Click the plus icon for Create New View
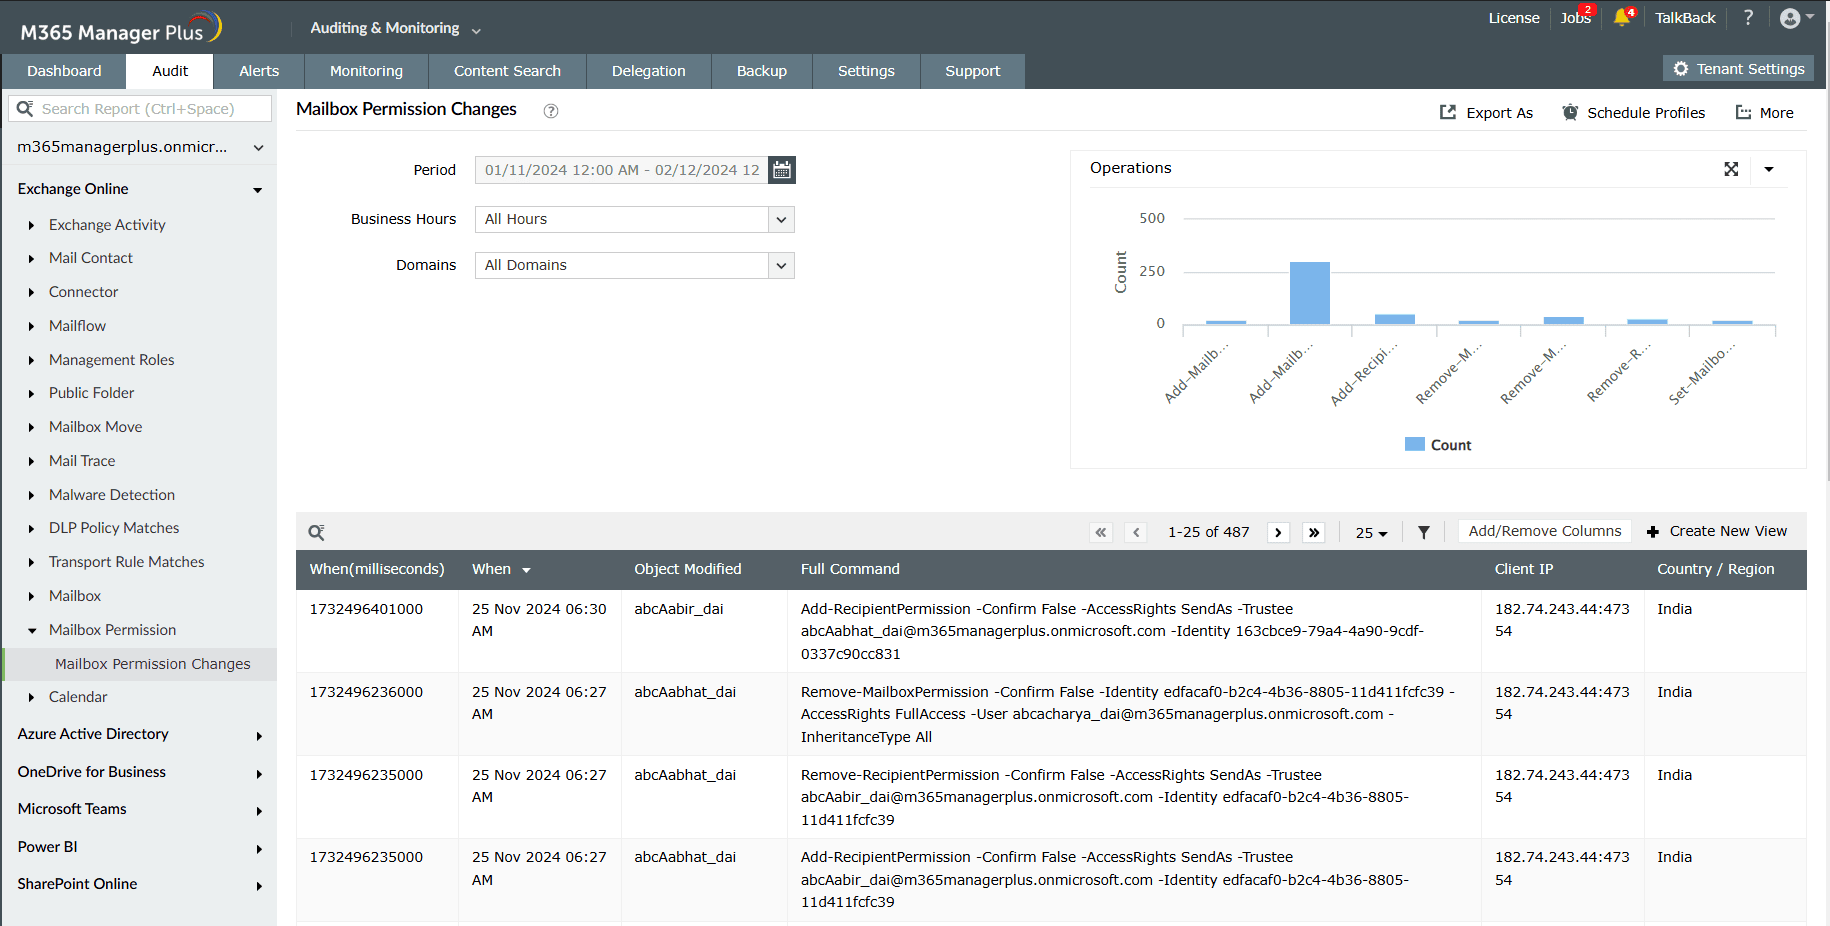1830x926 pixels. [x=1653, y=532]
